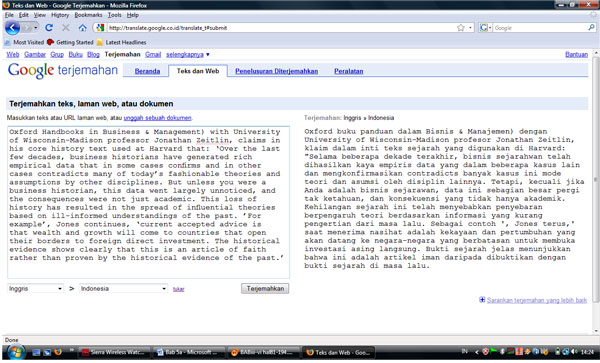Switch to the Peralatan tab

click(349, 71)
